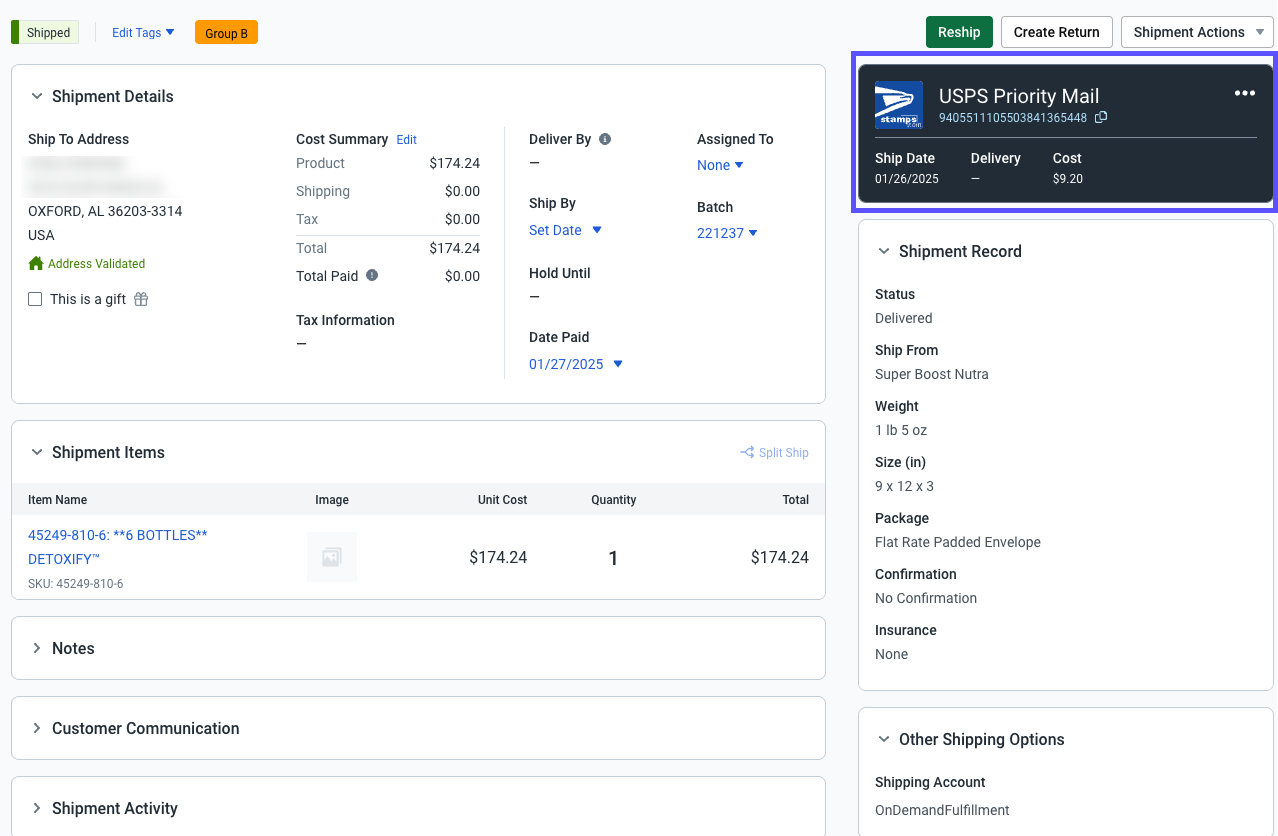Expand the Notes section
The image size is (1278, 836).
pos(73,648)
